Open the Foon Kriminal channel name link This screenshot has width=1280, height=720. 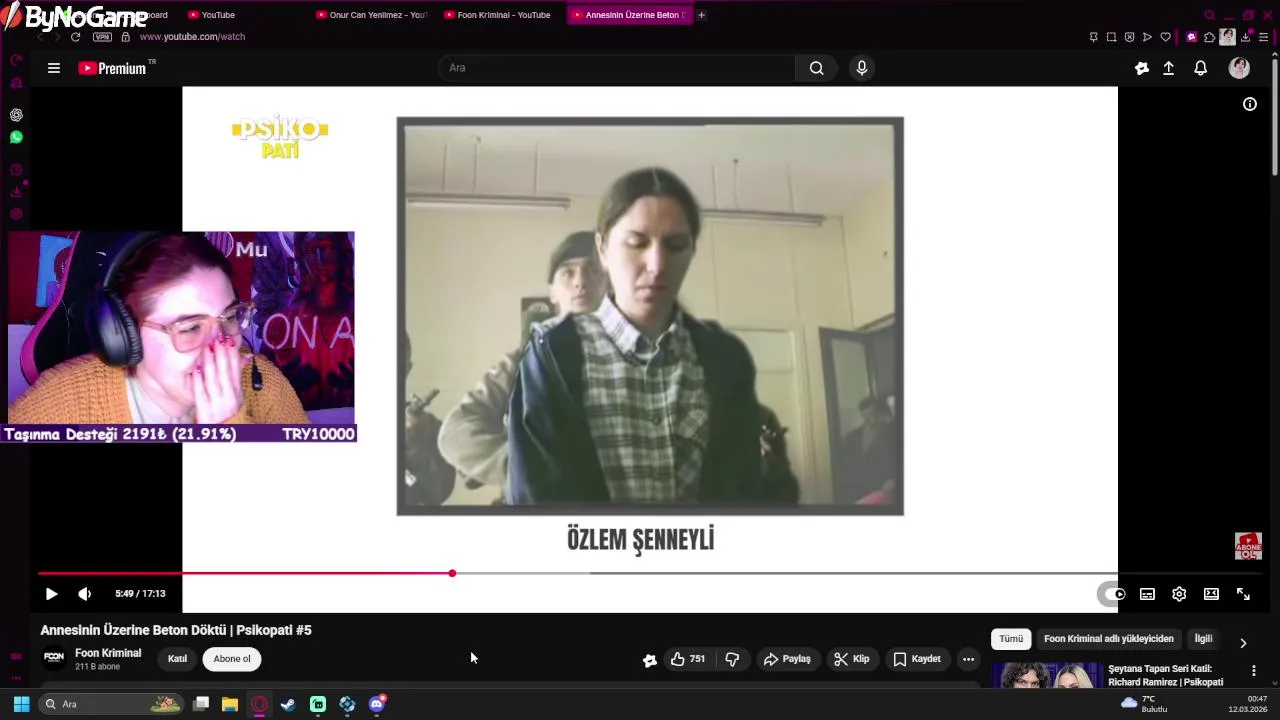[108, 653]
